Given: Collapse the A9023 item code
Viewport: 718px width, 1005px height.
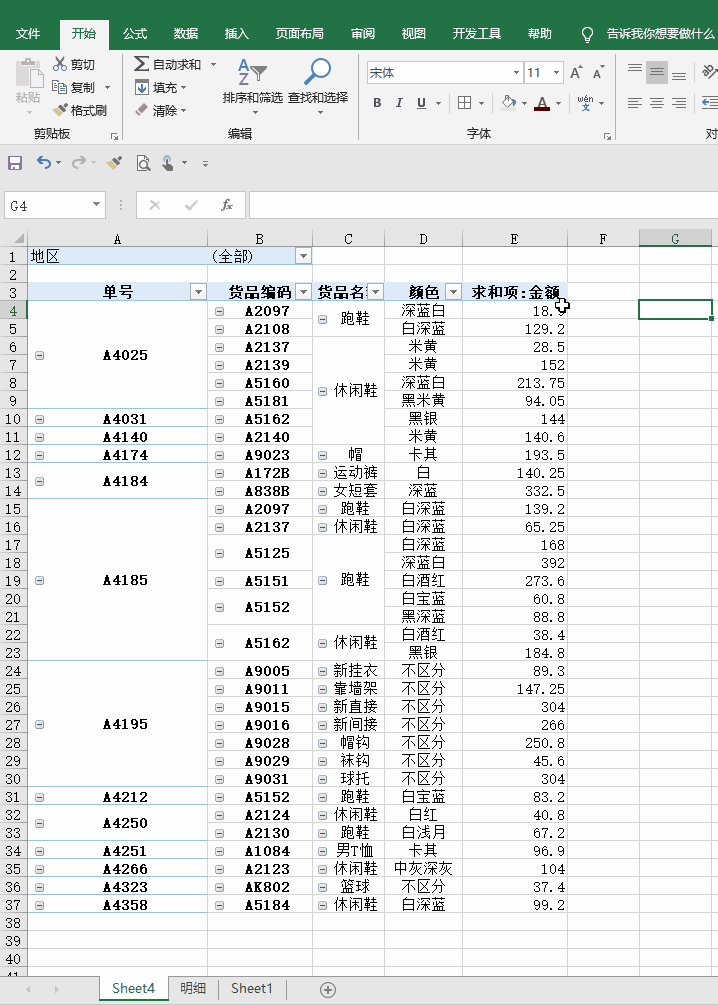Looking at the screenshot, I should pyautogui.click(x=220, y=455).
